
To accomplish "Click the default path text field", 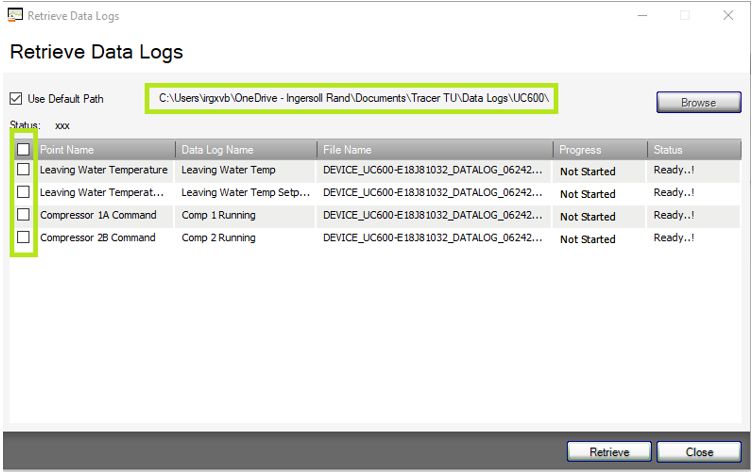I will (x=352, y=98).
